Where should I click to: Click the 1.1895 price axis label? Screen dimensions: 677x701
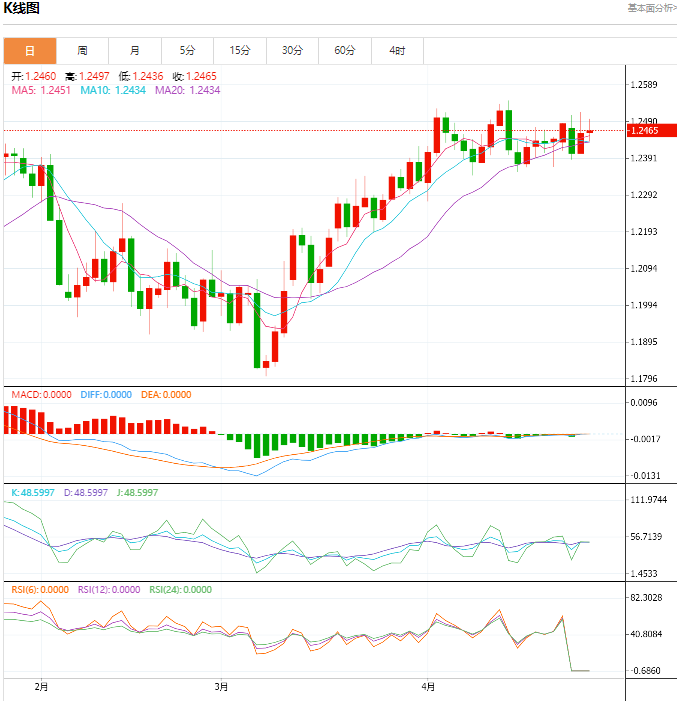click(644, 342)
